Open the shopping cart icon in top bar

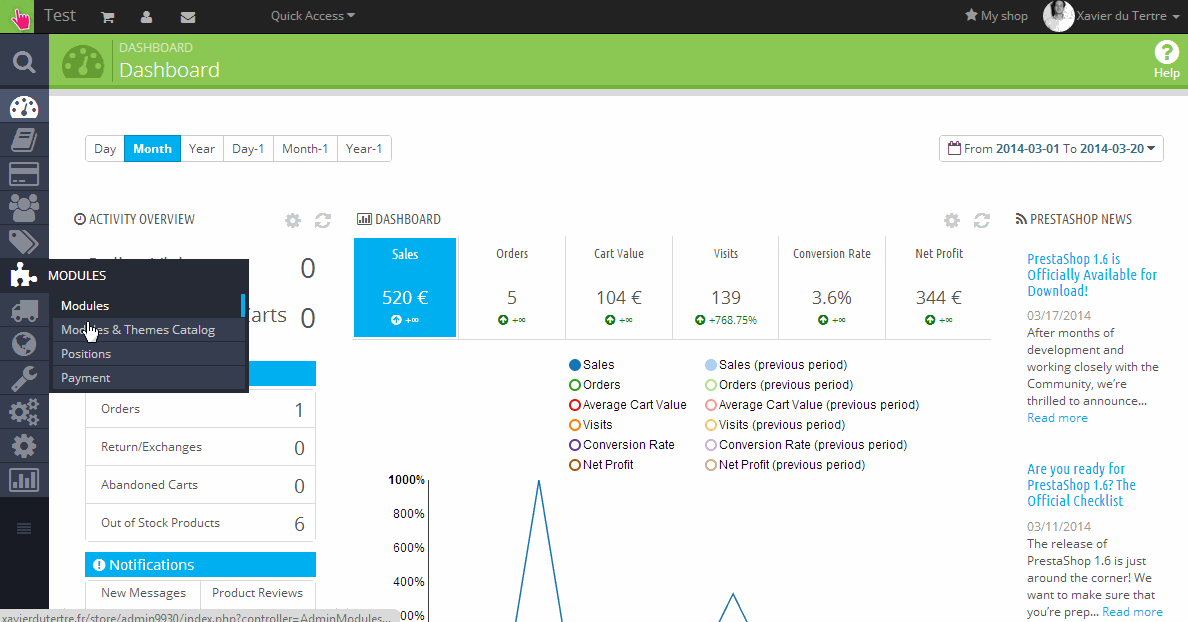pos(108,17)
